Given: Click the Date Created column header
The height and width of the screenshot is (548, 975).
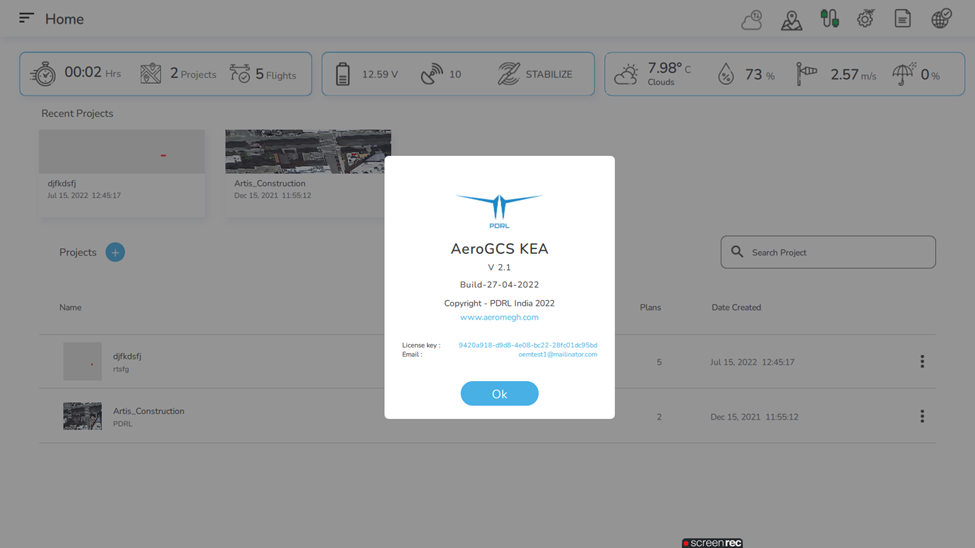Looking at the screenshot, I should pyautogui.click(x=736, y=307).
